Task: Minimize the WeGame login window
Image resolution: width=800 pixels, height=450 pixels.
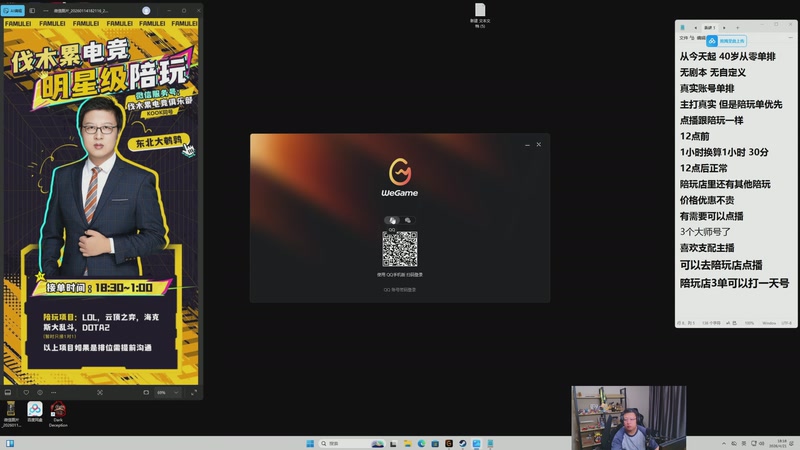Action: 527,145
